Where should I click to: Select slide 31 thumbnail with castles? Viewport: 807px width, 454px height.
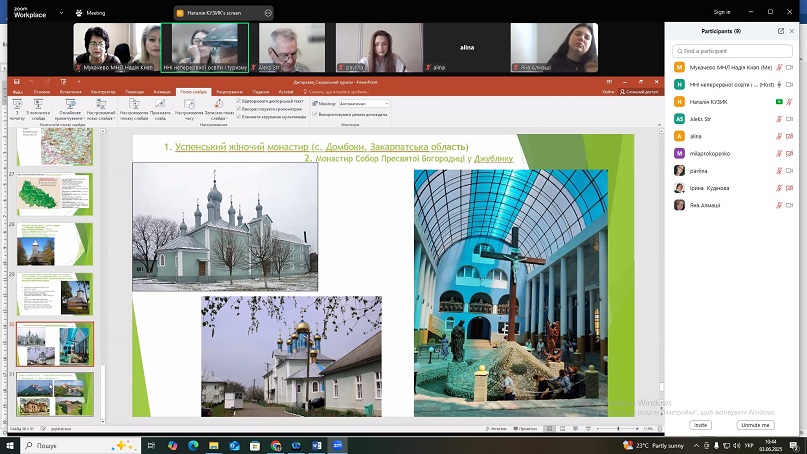coord(55,394)
